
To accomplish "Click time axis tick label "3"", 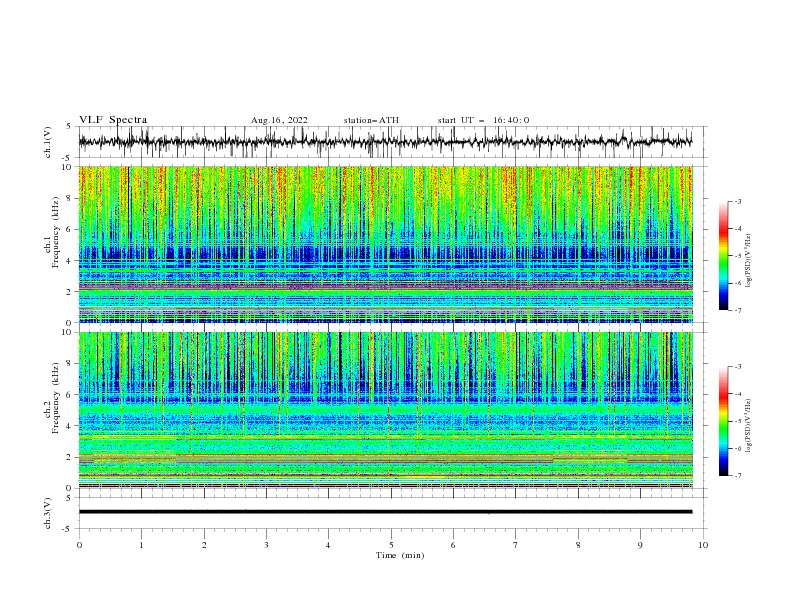I will tap(266, 545).
